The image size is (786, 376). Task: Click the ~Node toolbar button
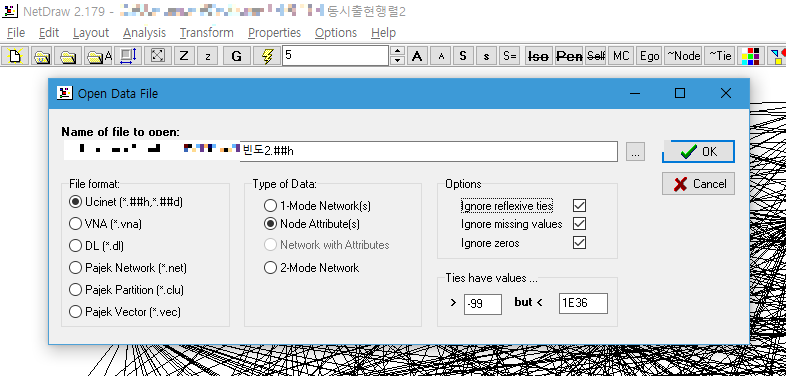click(683, 56)
